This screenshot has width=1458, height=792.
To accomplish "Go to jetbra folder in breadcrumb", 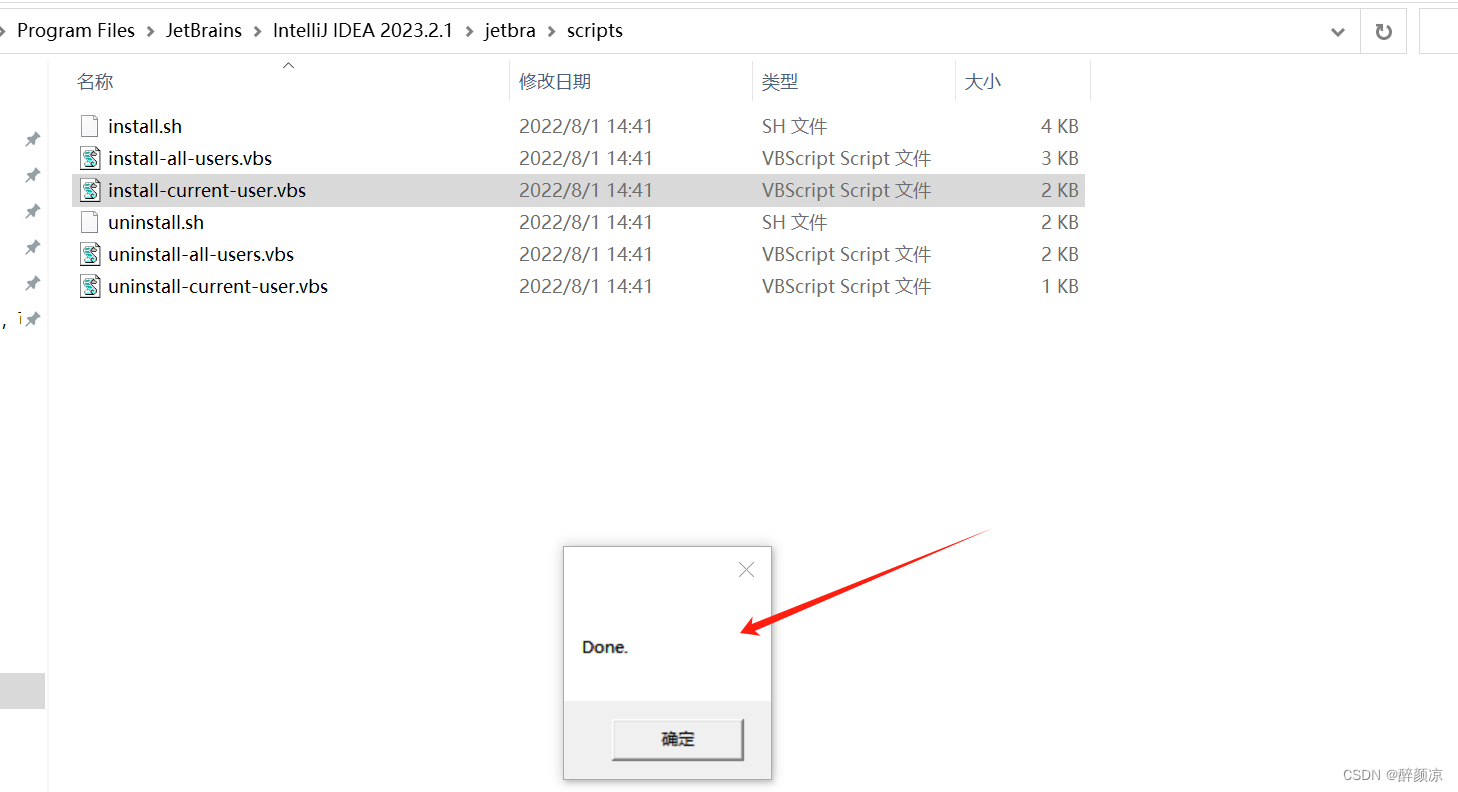I will [x=510, y=31].
